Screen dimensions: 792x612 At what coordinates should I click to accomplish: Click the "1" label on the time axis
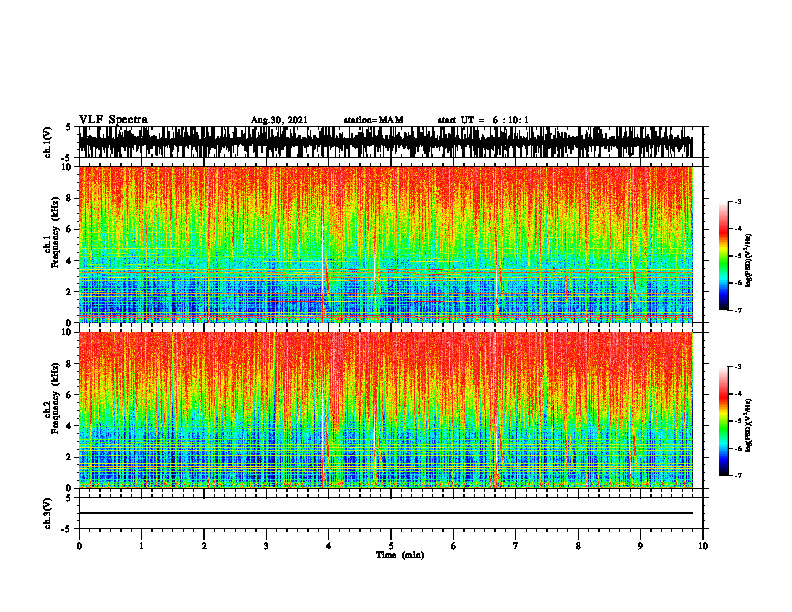(141, 546)
